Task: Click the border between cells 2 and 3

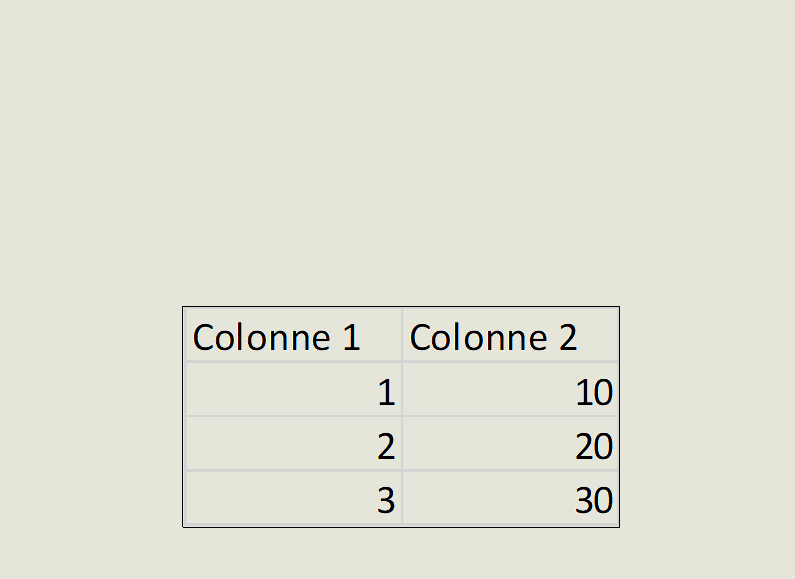Action: [x=293, y=470]
